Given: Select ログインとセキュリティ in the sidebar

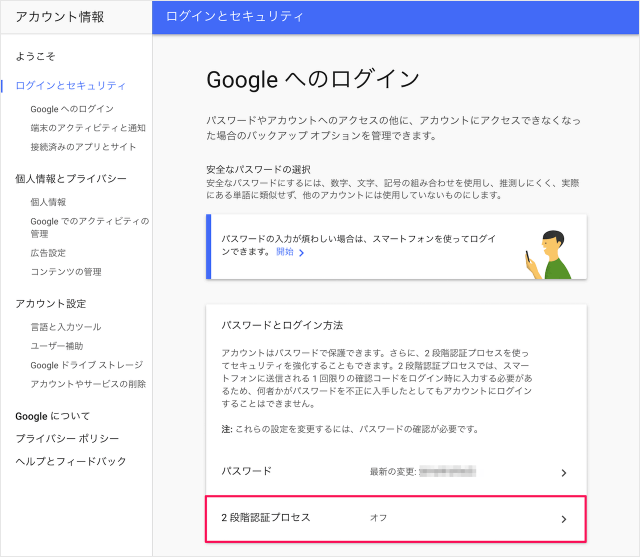Looking at the screenshot, I should [71, 86].
